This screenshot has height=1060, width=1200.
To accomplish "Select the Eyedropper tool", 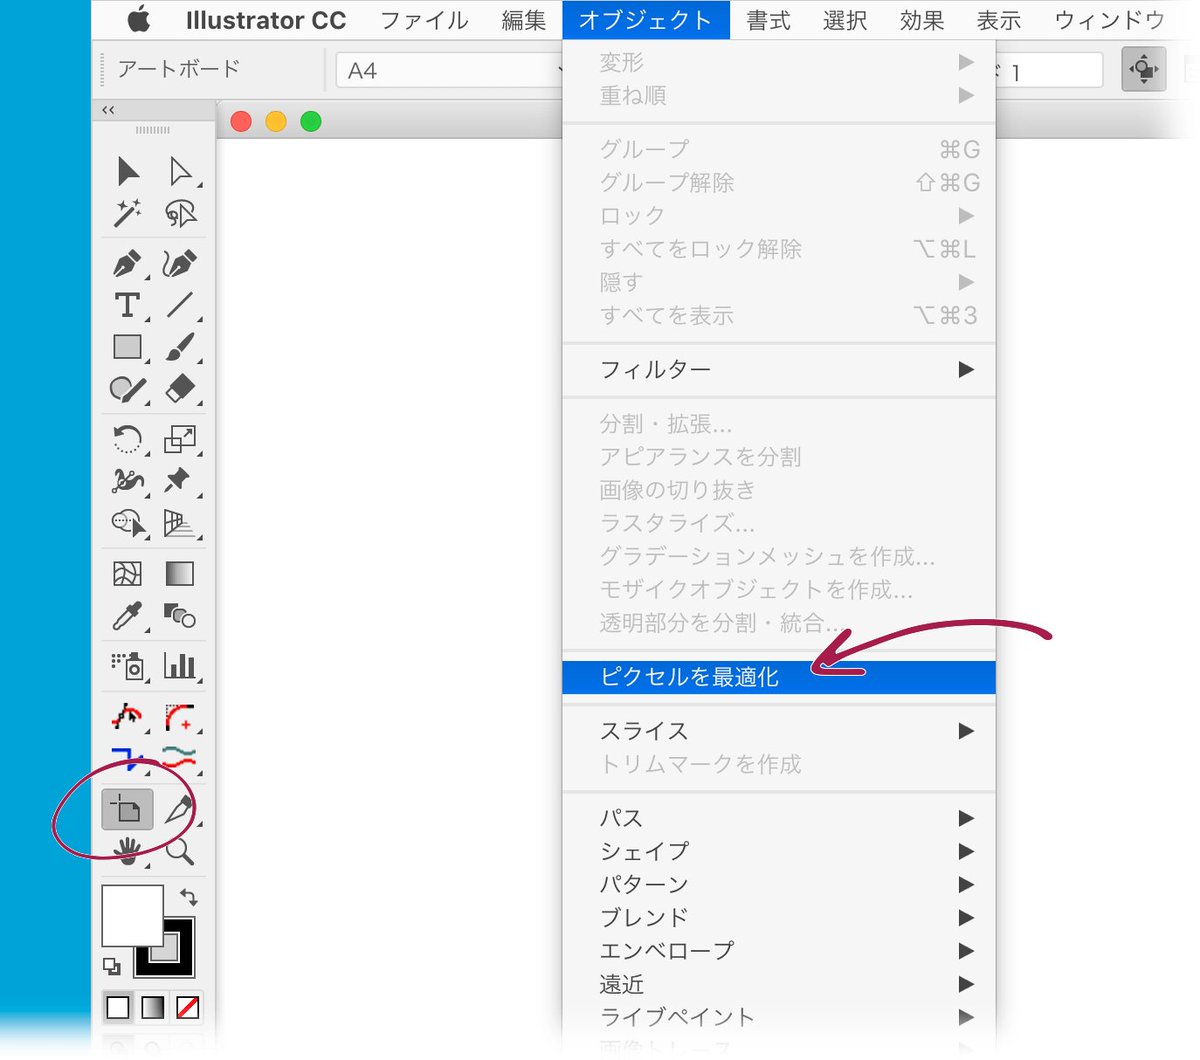I will click(x=128, y=615).
